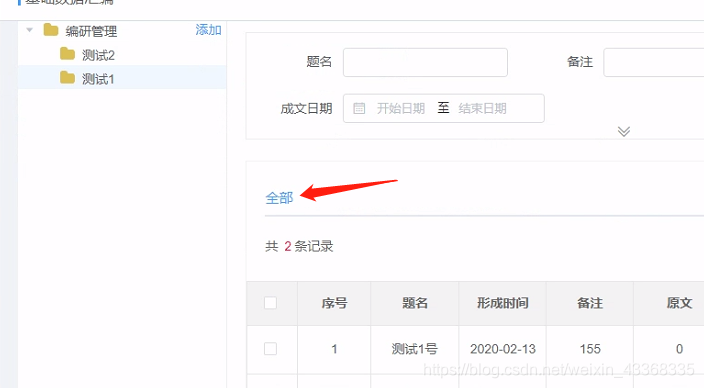Click the 测试1号 title cell
This screenshot has width=704, height=388.
pyautogui.click(x=414, y=349)
